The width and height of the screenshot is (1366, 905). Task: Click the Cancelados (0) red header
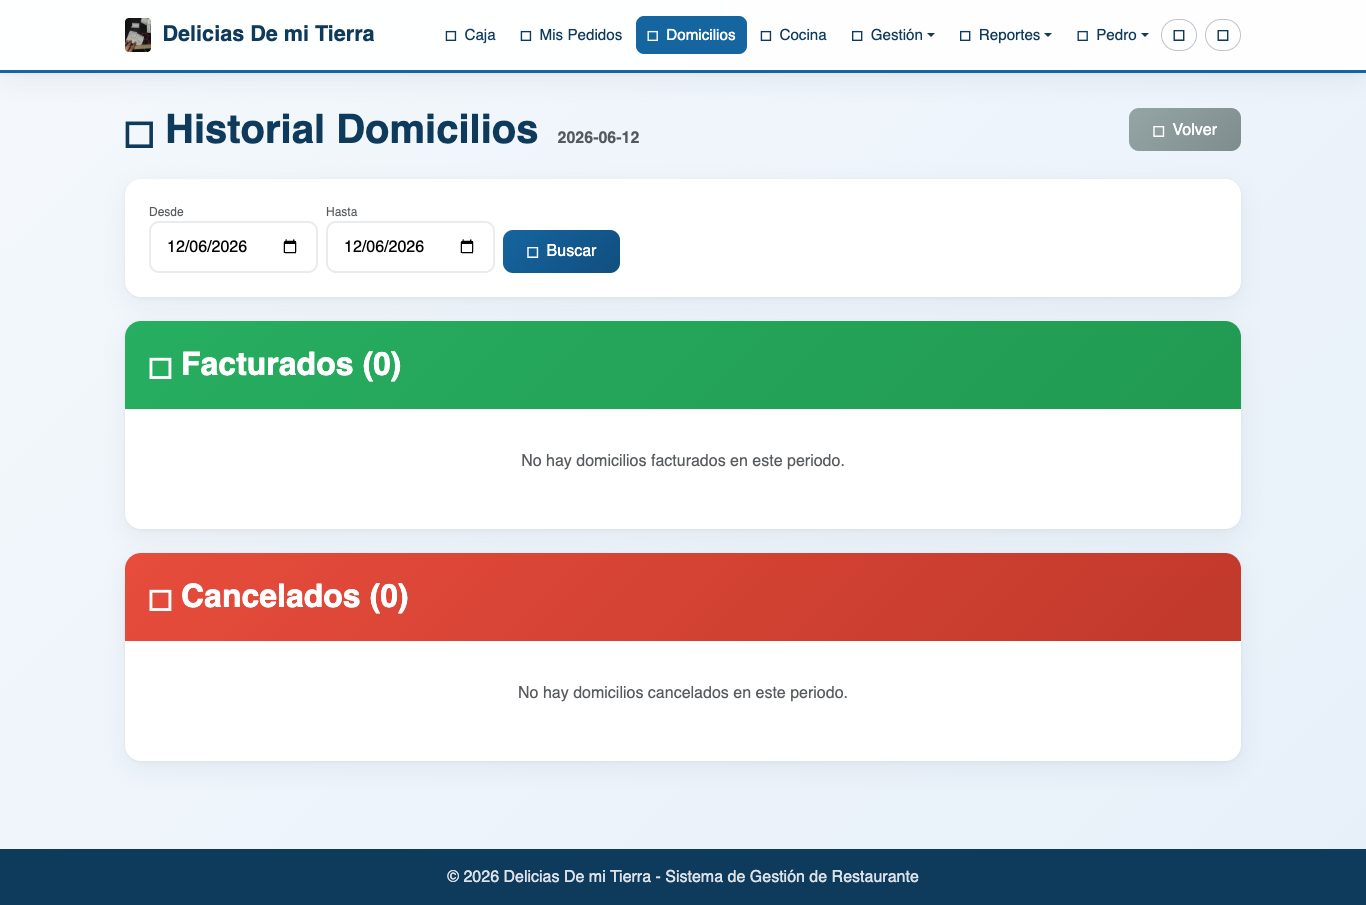pos(683,597)
